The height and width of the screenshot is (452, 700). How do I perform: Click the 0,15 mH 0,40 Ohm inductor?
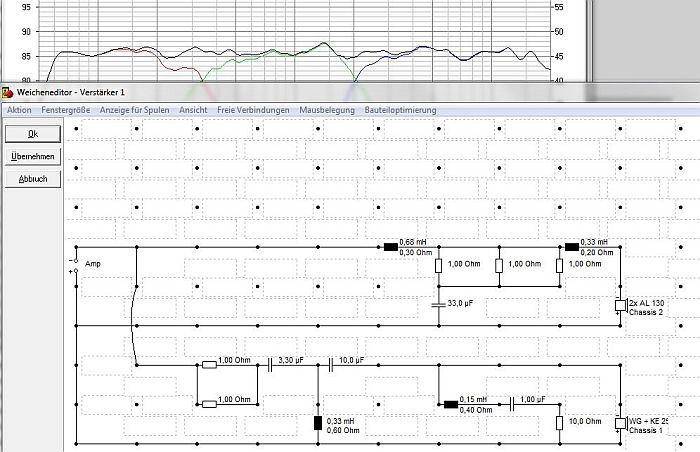click(451, 405)
